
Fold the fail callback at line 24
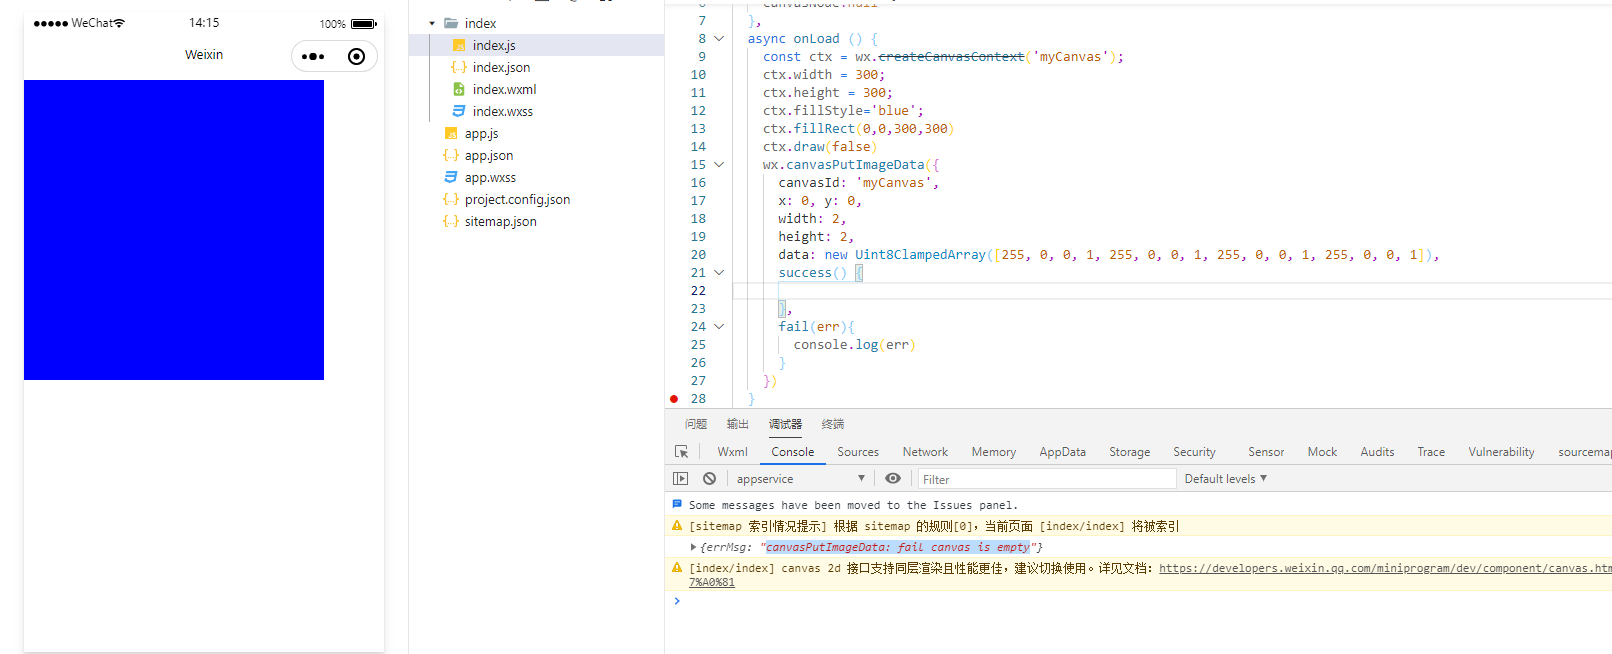coord(719,327)
